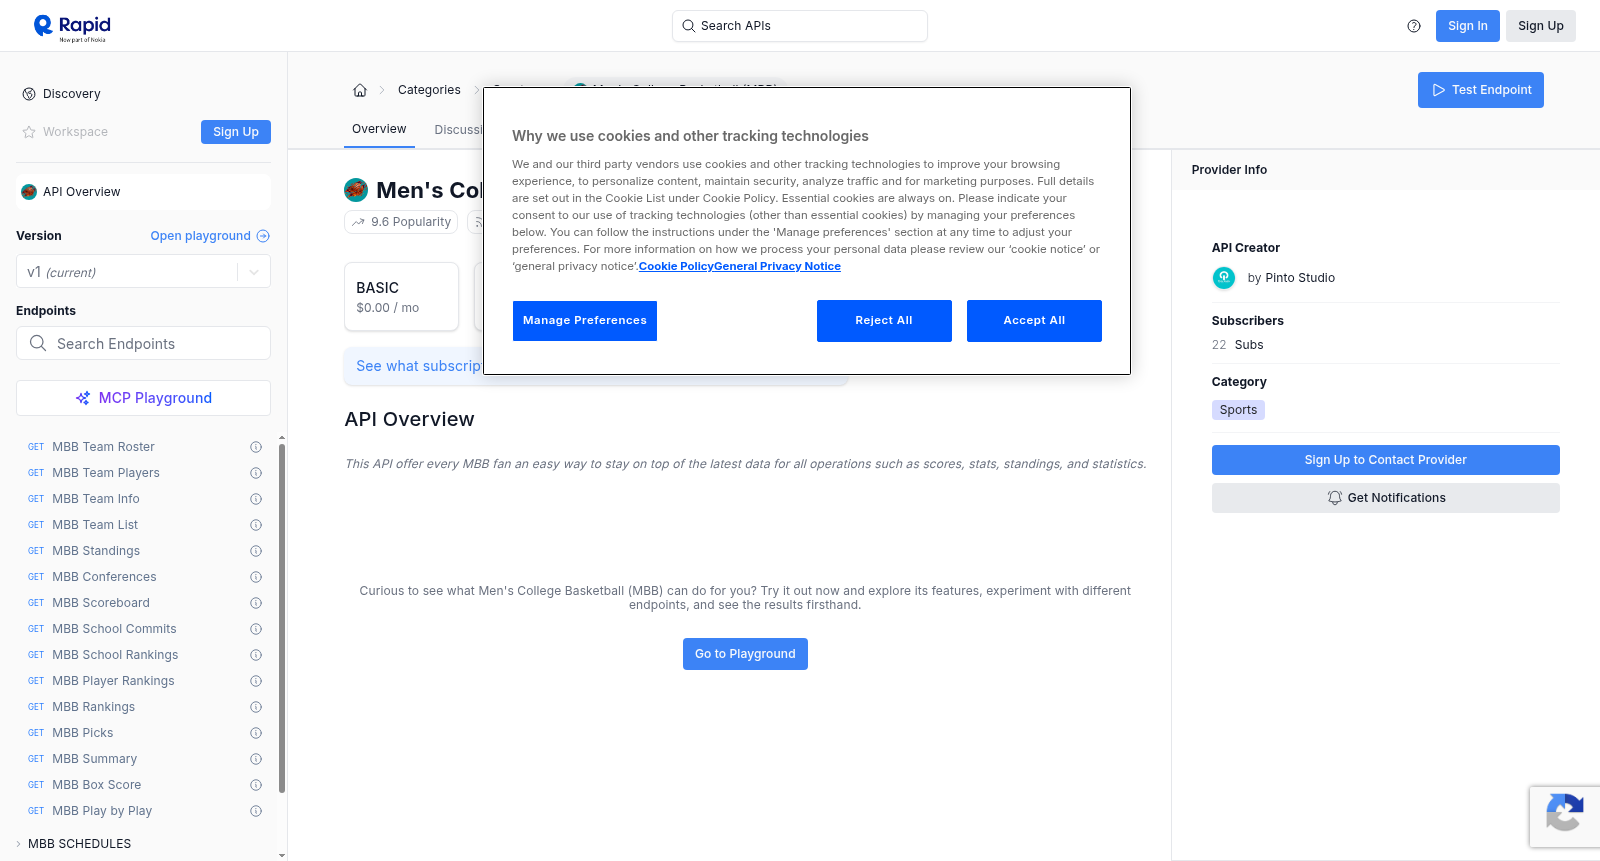Click the Sign Up button in header
The height and width of the screenshot is (861, 1600).
[x=1541, y=26]
